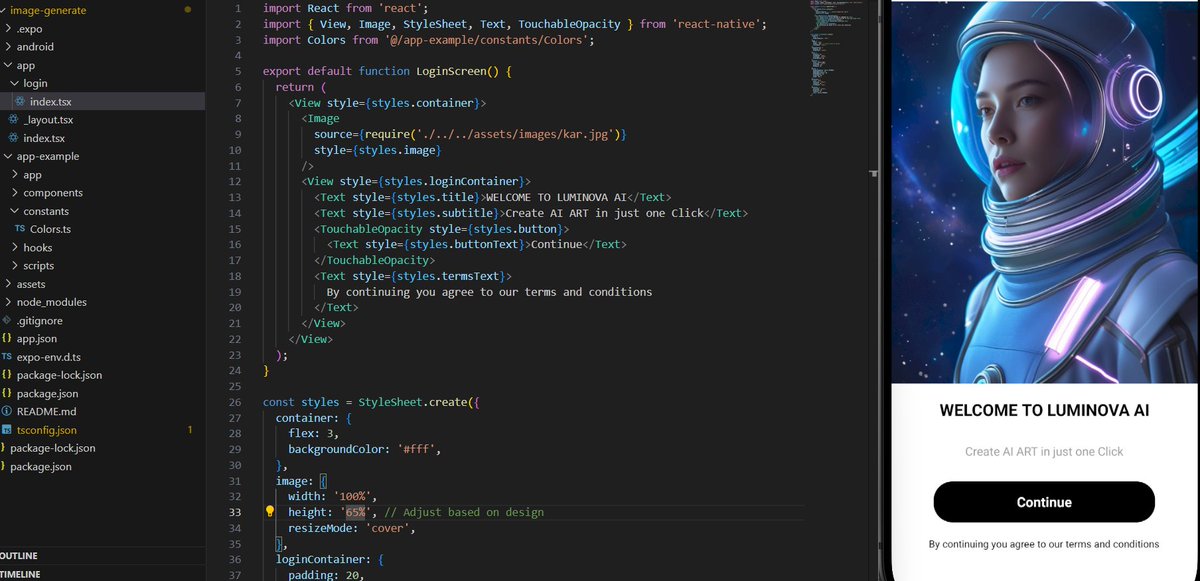Screen dimensions: 1200x581
Task: Click the LoginScreen function name
Action: coord(451,71)
